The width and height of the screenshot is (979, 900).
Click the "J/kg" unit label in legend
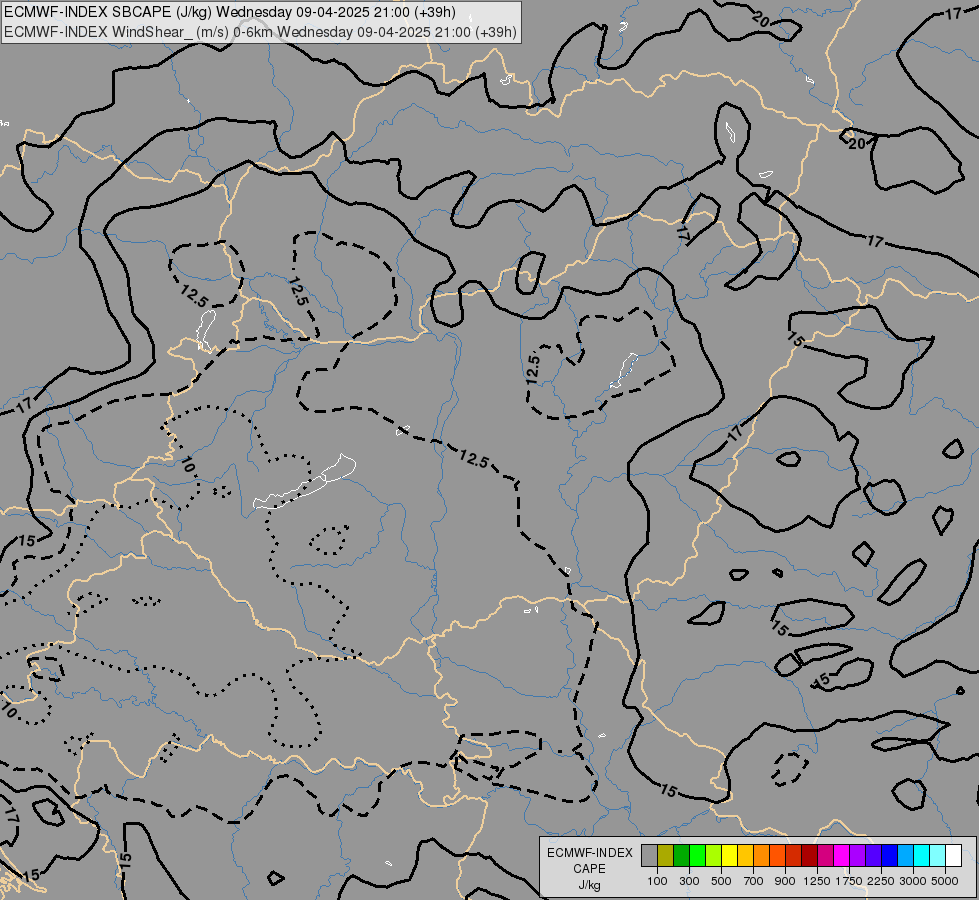(x=589, y=885)
